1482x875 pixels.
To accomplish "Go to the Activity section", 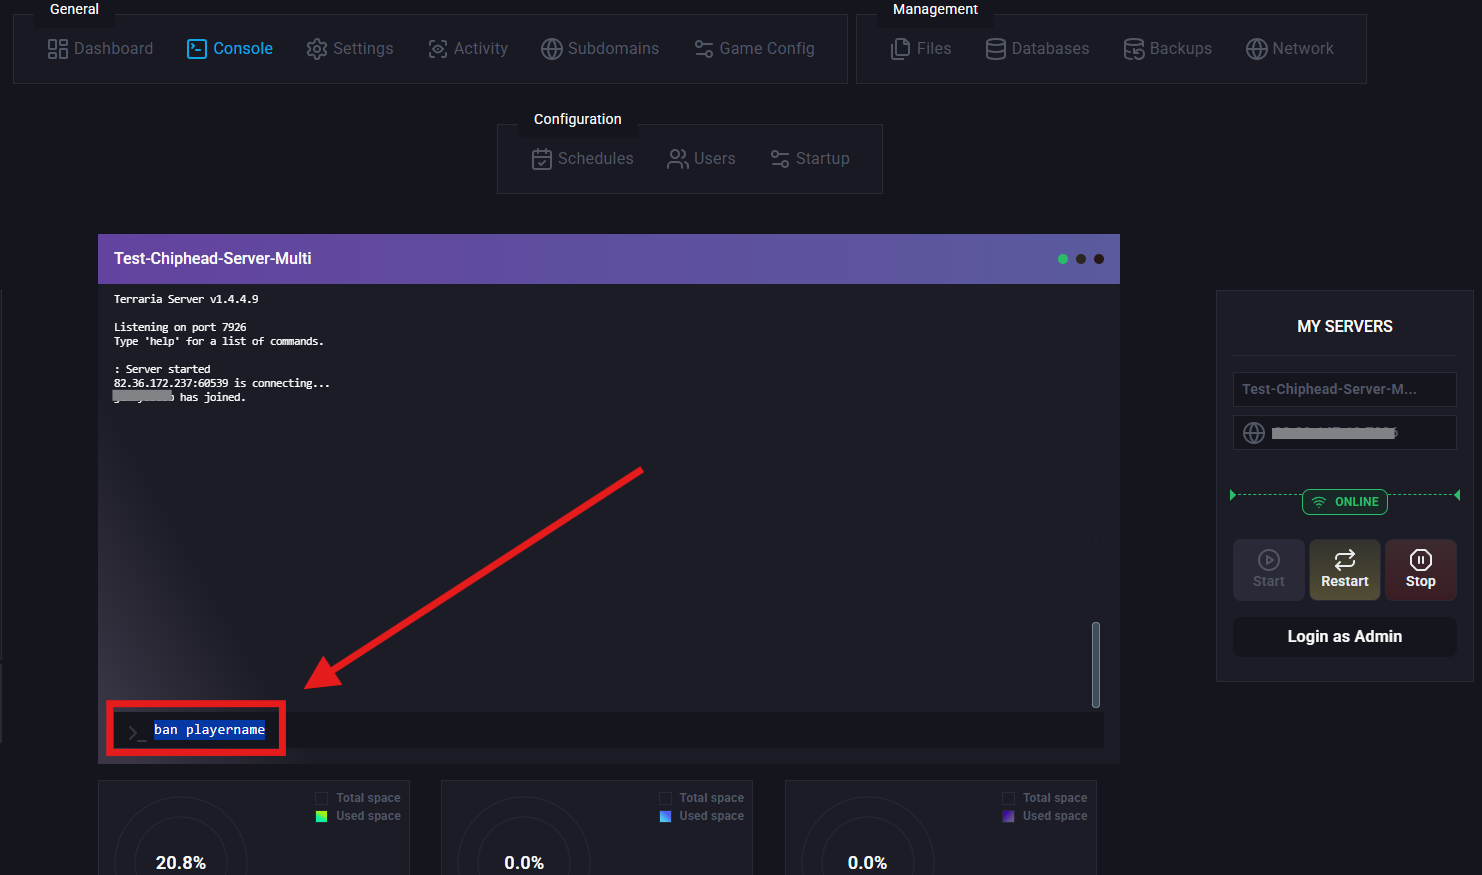I will tap(467, 48).
